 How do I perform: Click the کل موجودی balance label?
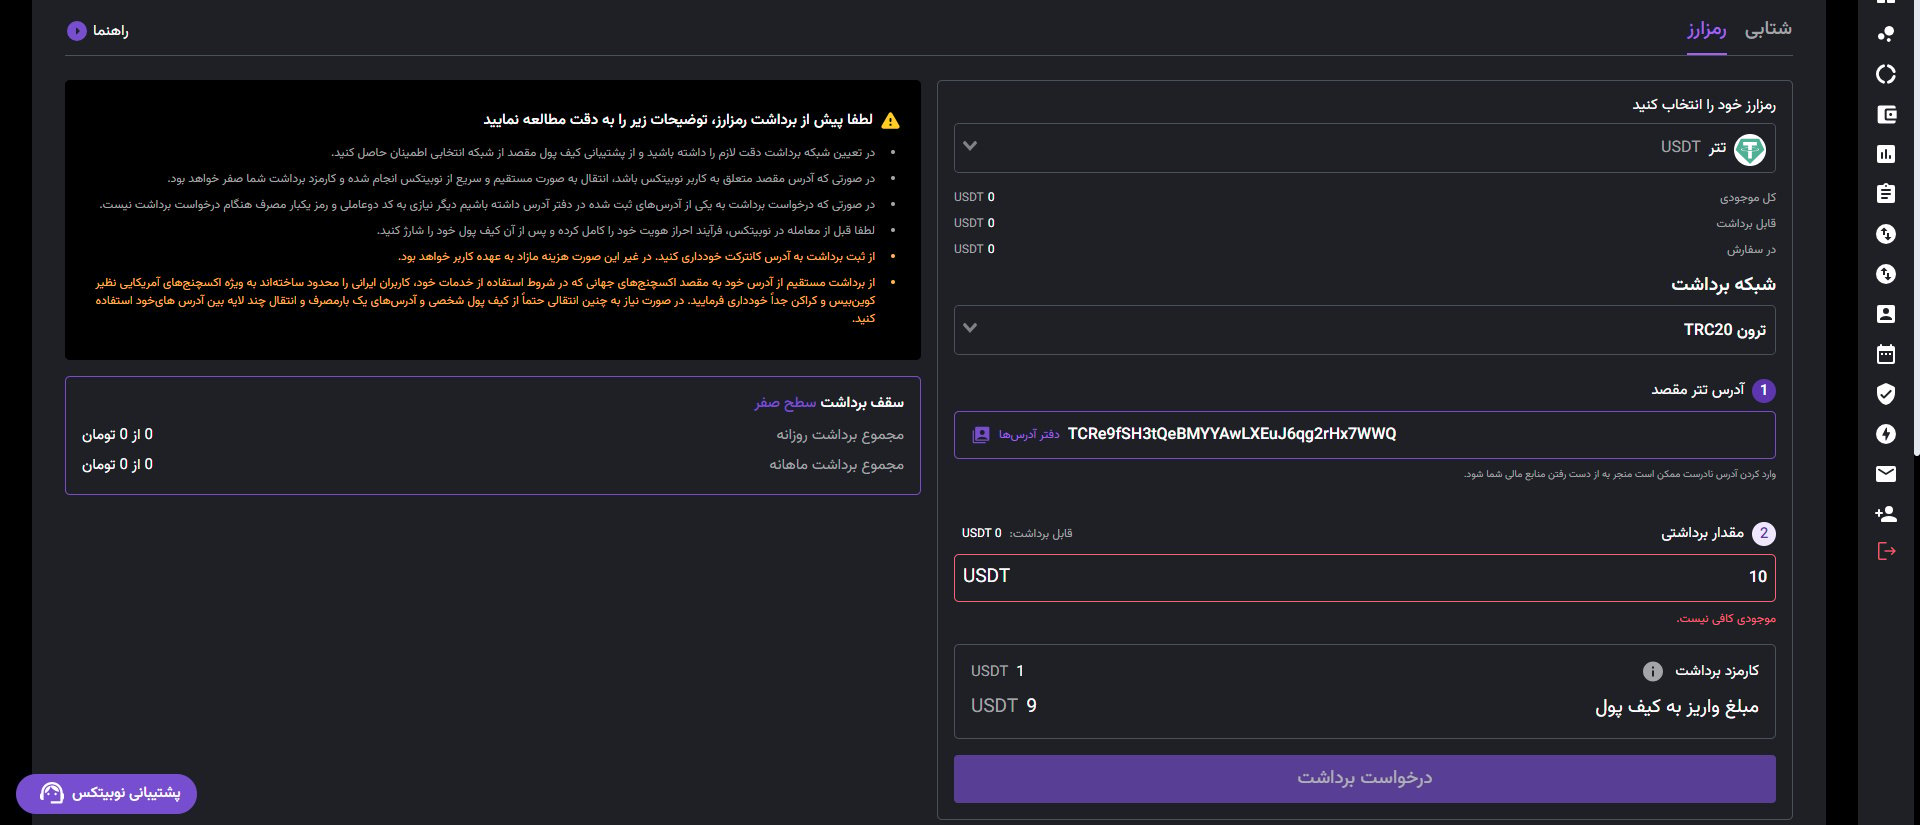click(x=1748, y=198)
